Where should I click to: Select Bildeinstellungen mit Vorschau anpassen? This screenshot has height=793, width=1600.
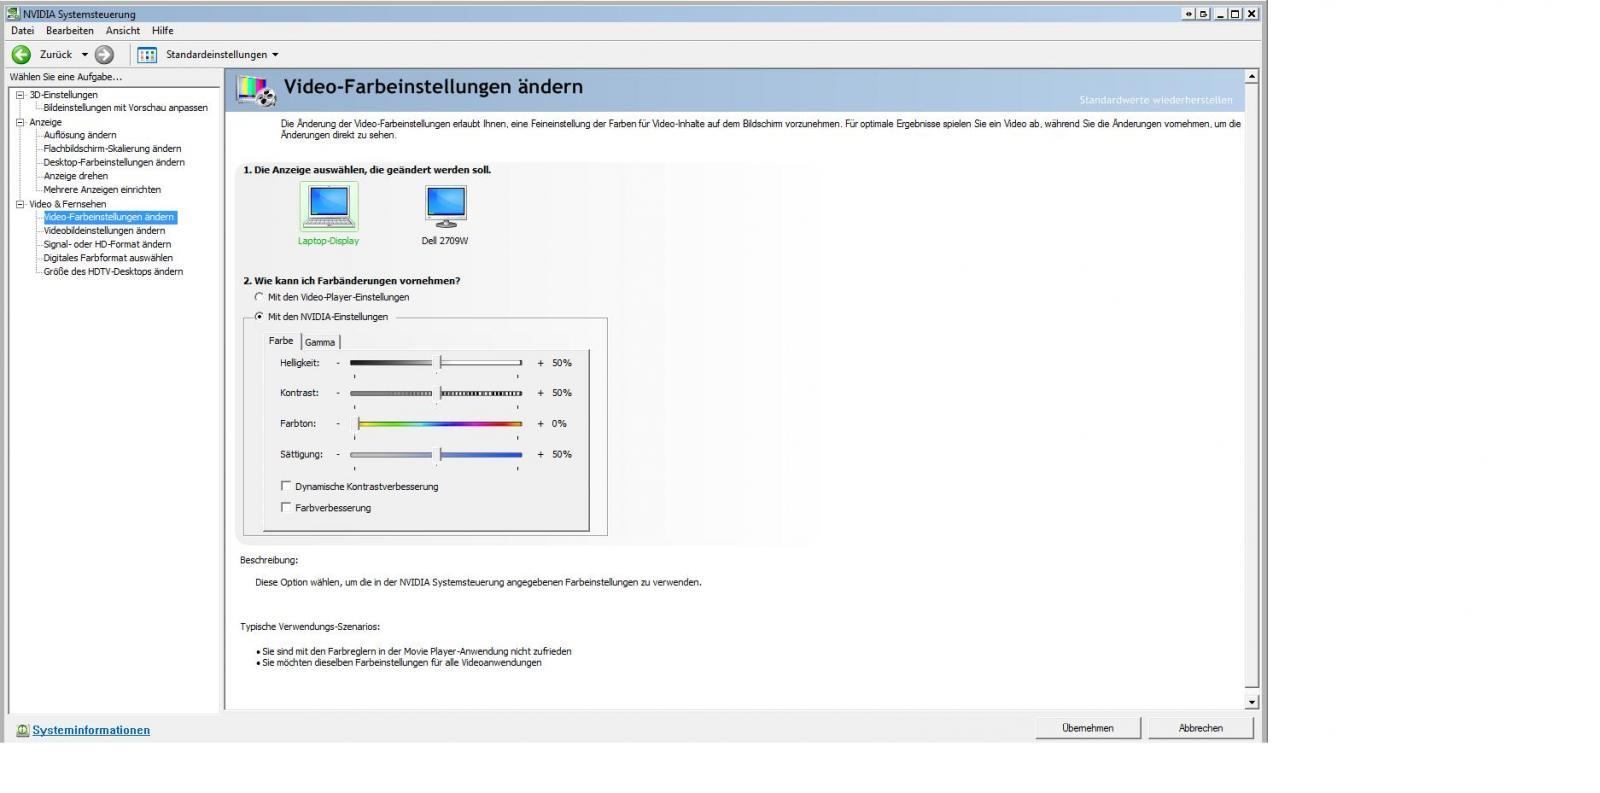click(x=126, y=108)
